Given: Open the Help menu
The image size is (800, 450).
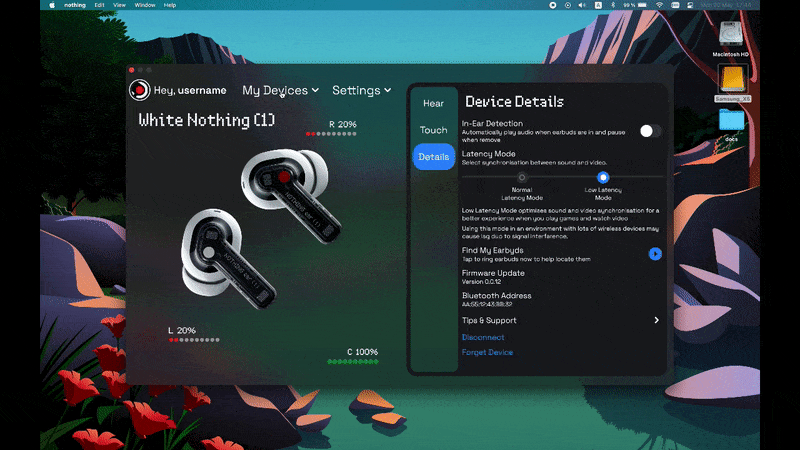Looking at the screenshot, I should (x=170, y=5).
